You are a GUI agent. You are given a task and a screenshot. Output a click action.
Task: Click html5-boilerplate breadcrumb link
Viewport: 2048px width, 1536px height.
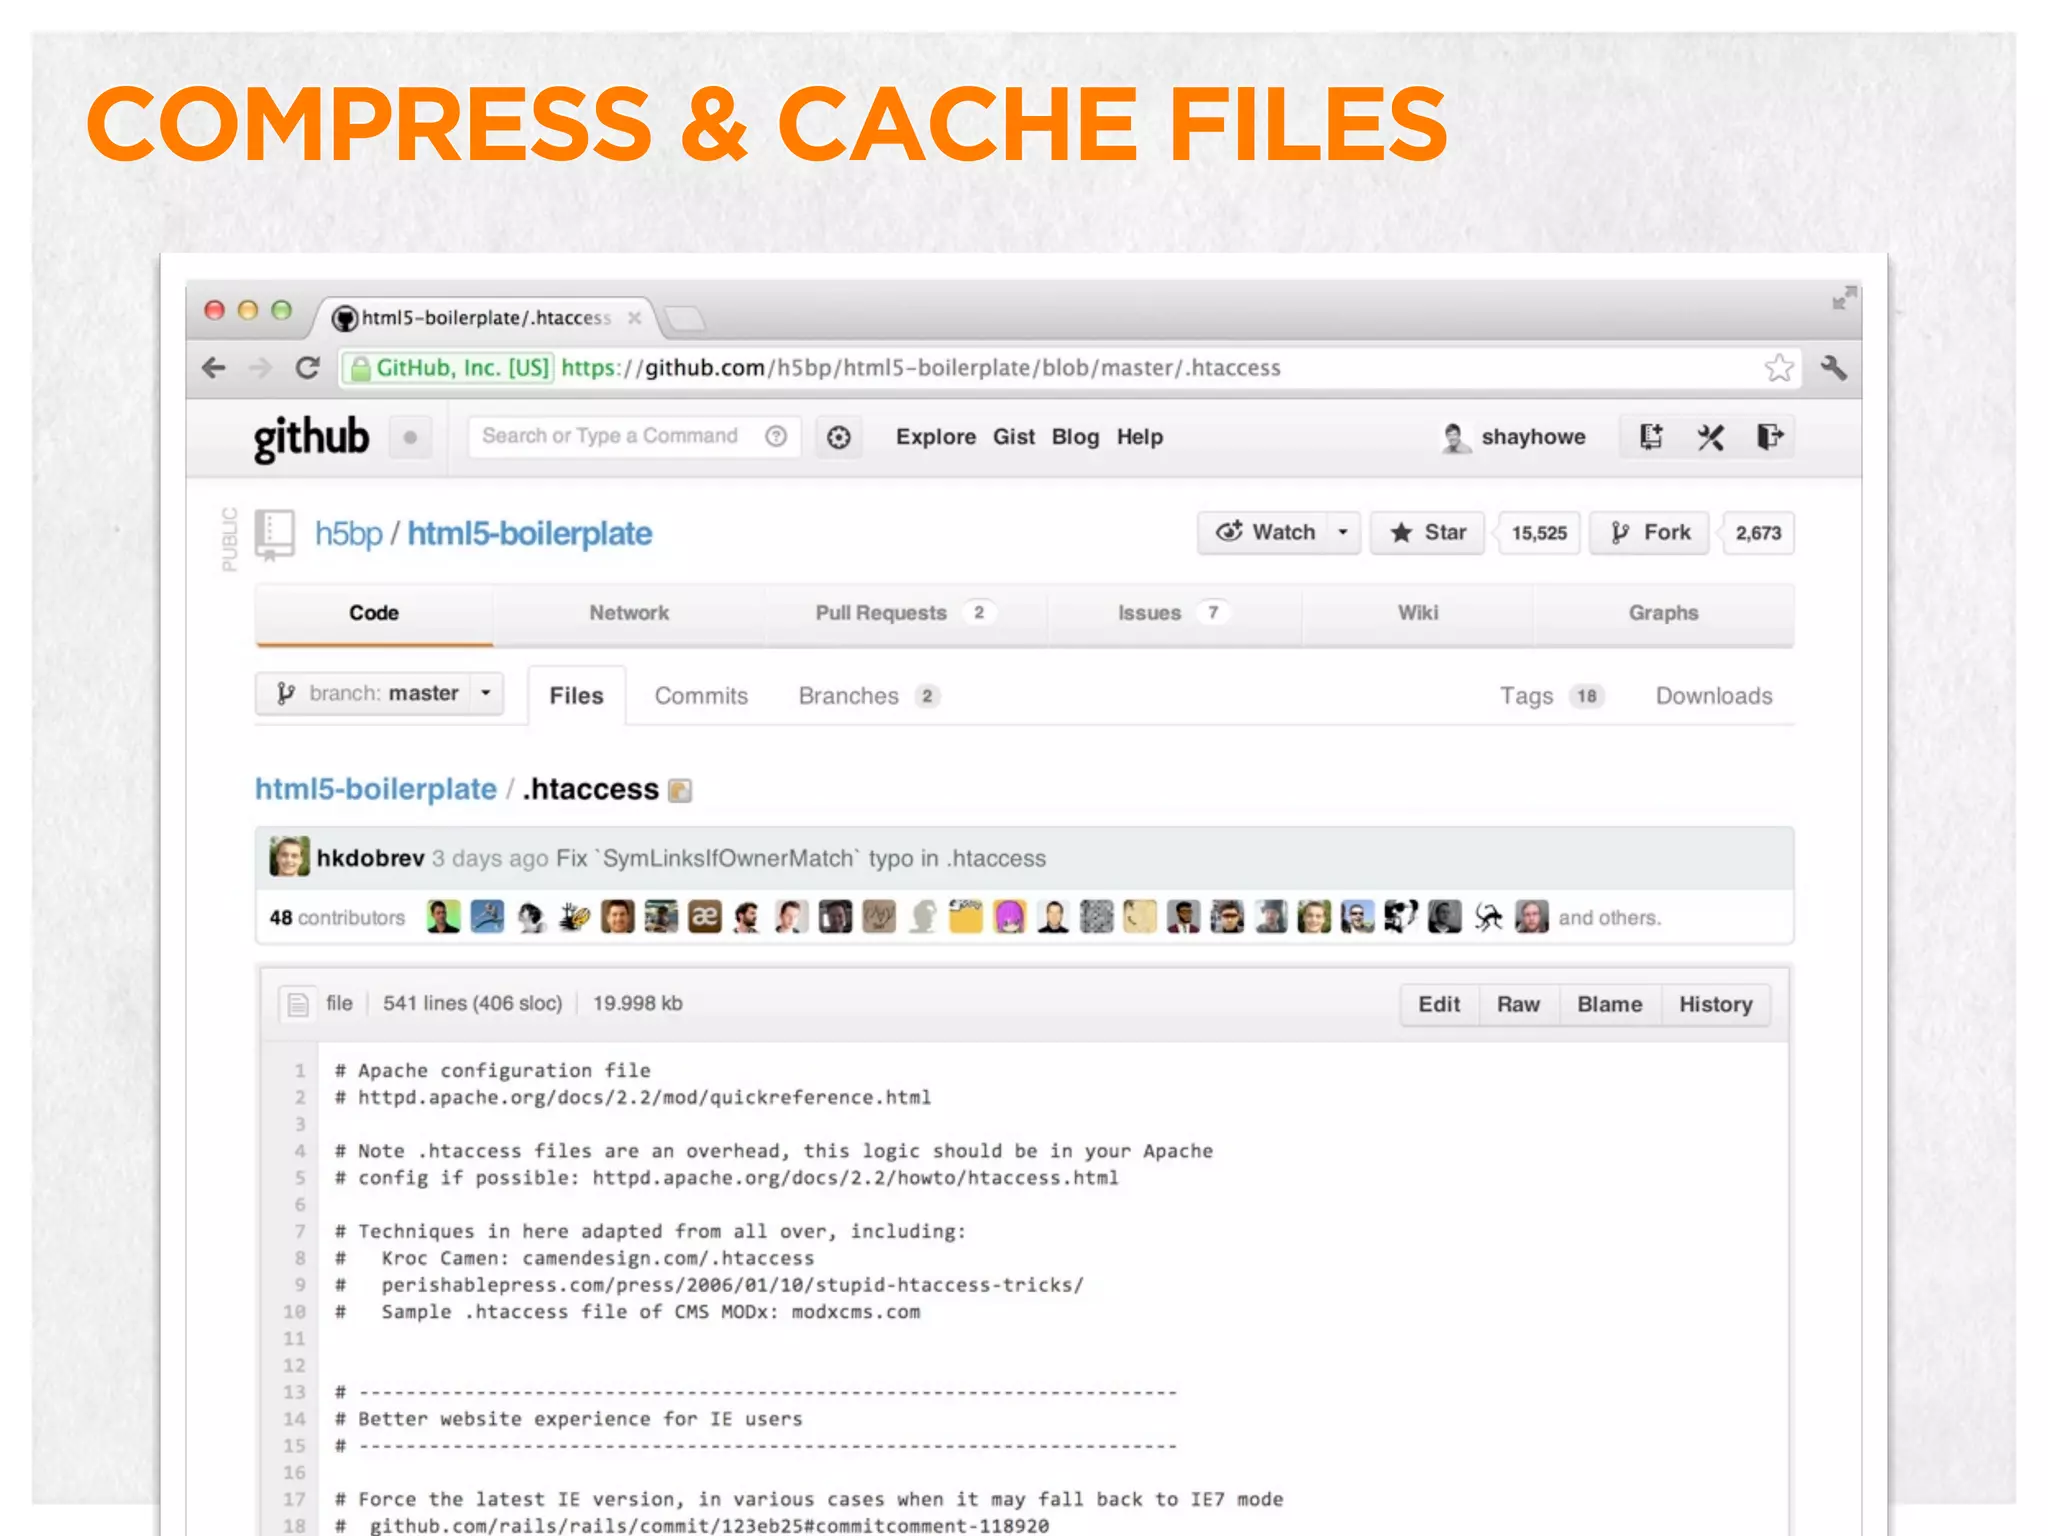376,789
